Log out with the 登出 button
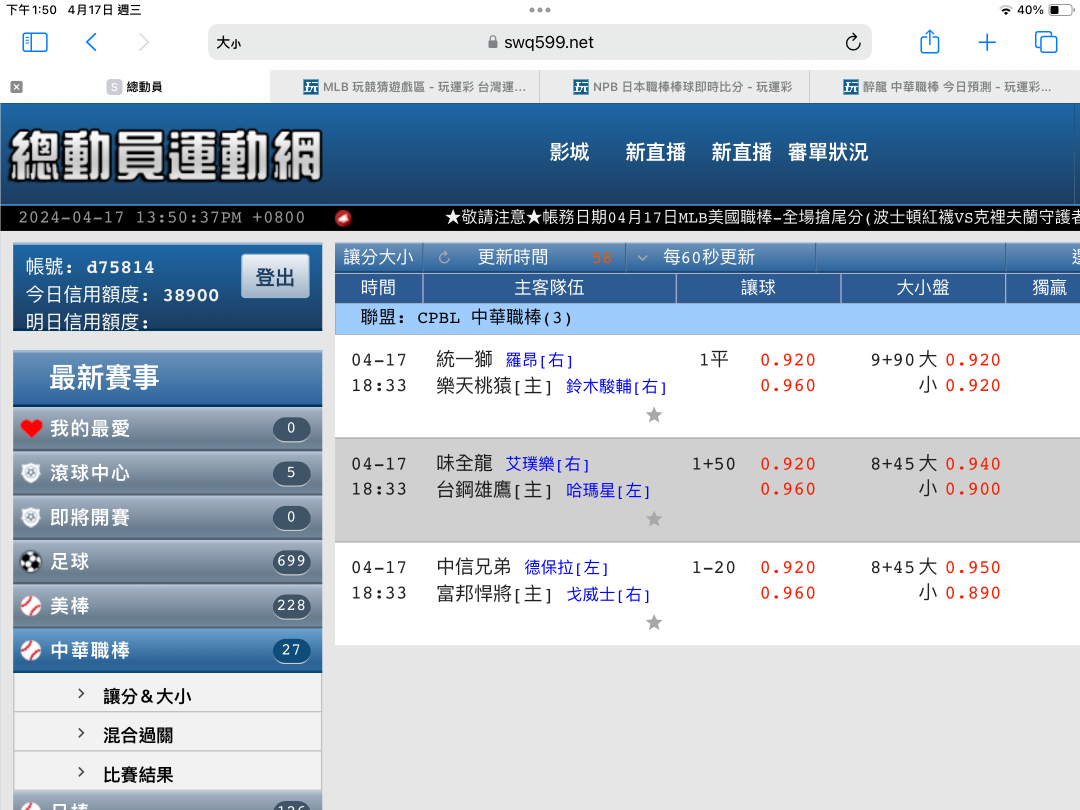 (276, 277)
